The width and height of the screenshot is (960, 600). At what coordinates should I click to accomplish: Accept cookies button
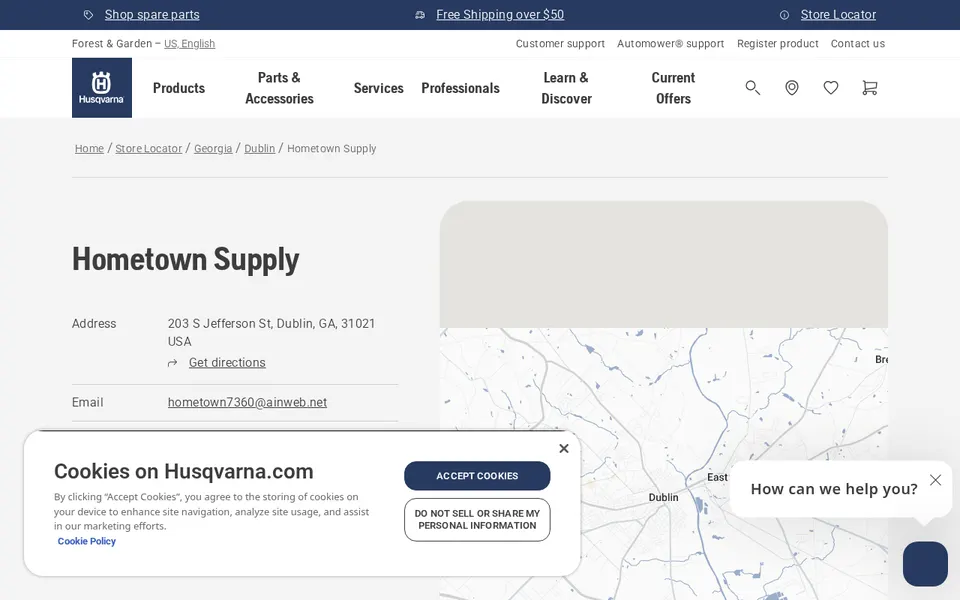(477, 476)
